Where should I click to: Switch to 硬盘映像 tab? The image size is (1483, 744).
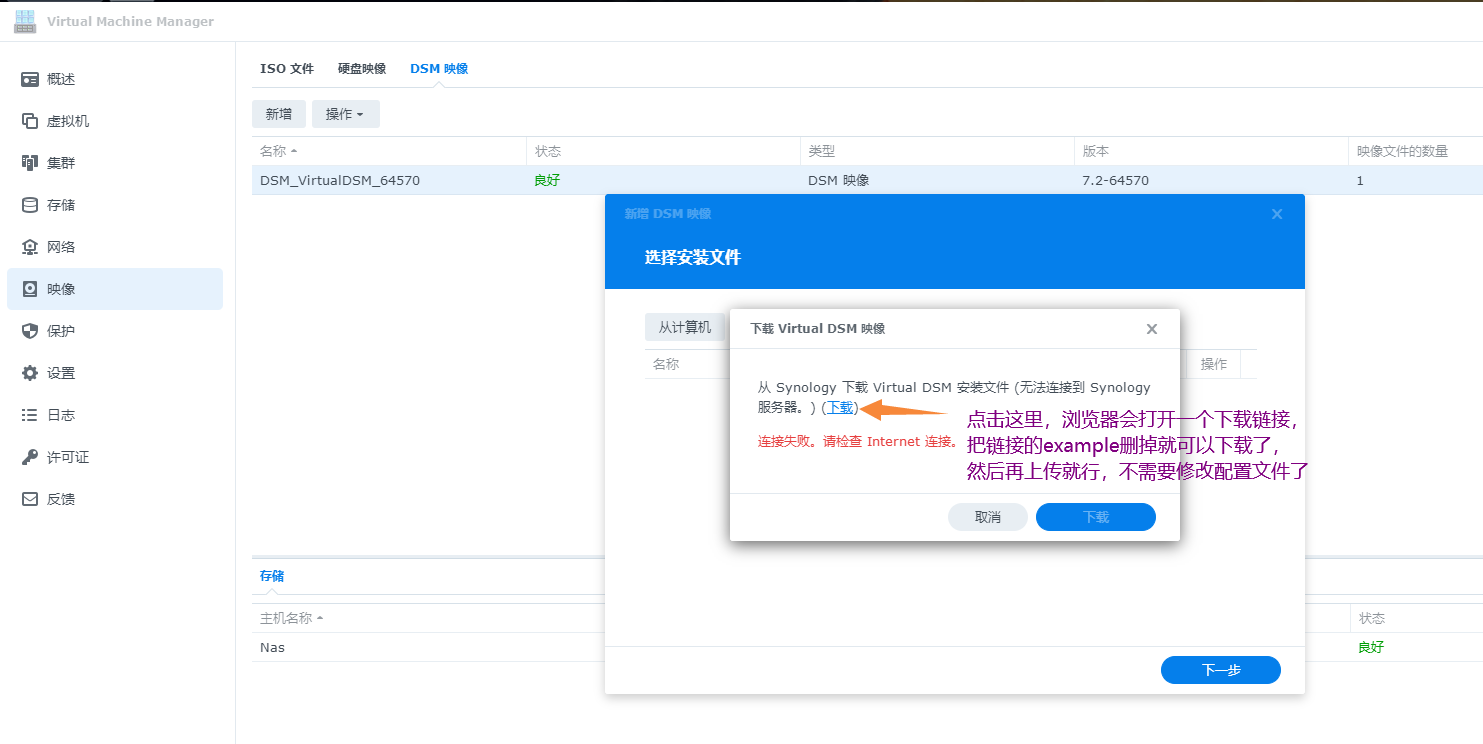pyautogui.click(x=362, y=69)
